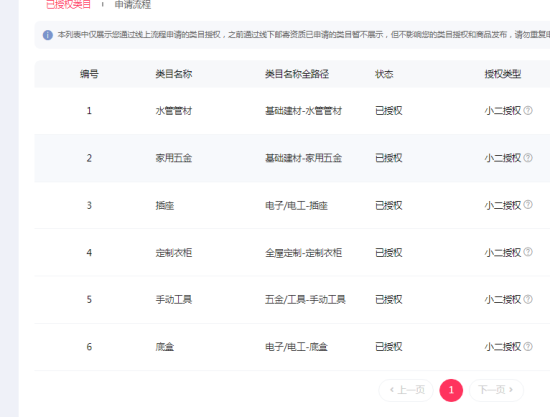This screenshot has height=417, width=550.
Task: Click the 授权类型 column header
Action: click(x=503, y=74)
